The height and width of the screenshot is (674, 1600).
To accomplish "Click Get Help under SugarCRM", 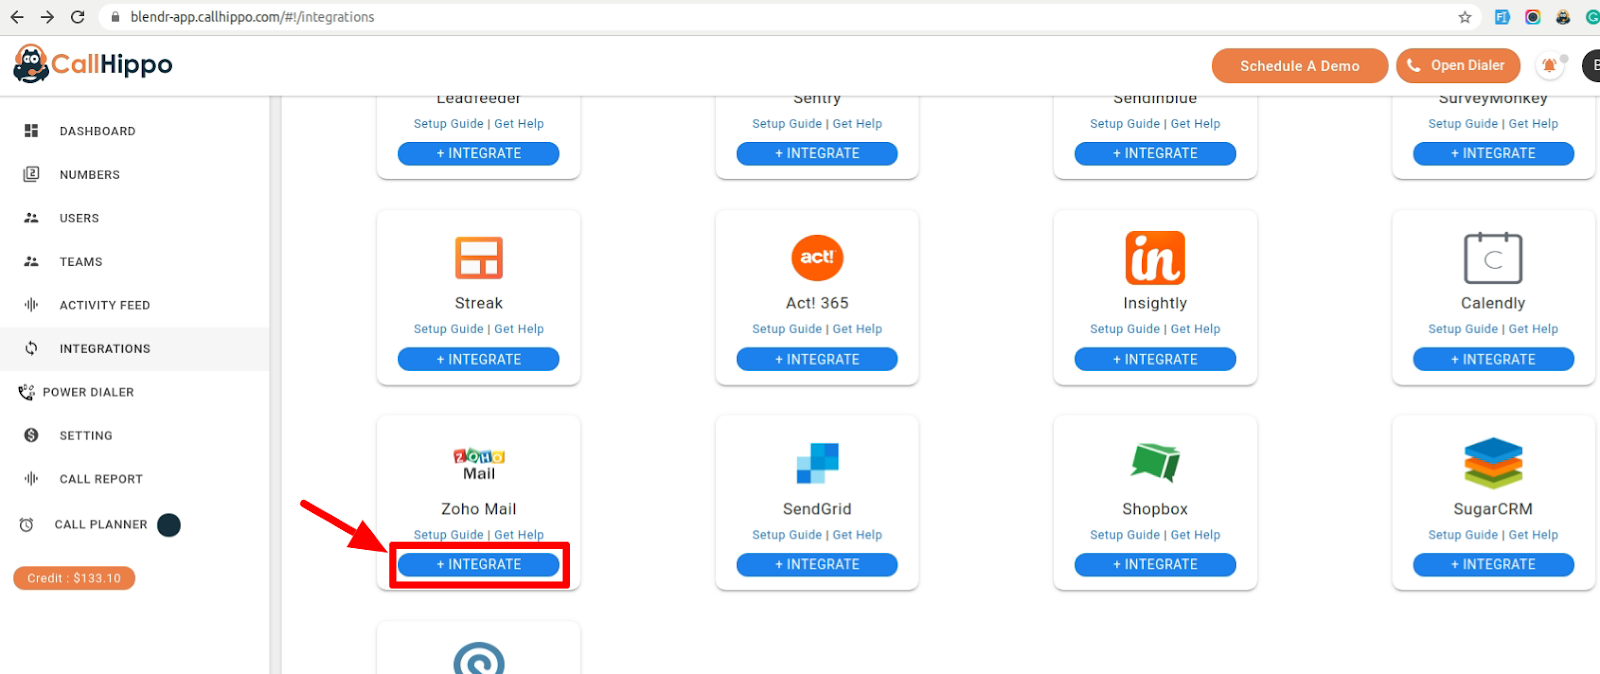I will pyautogui.click(x=1533, y=535).
